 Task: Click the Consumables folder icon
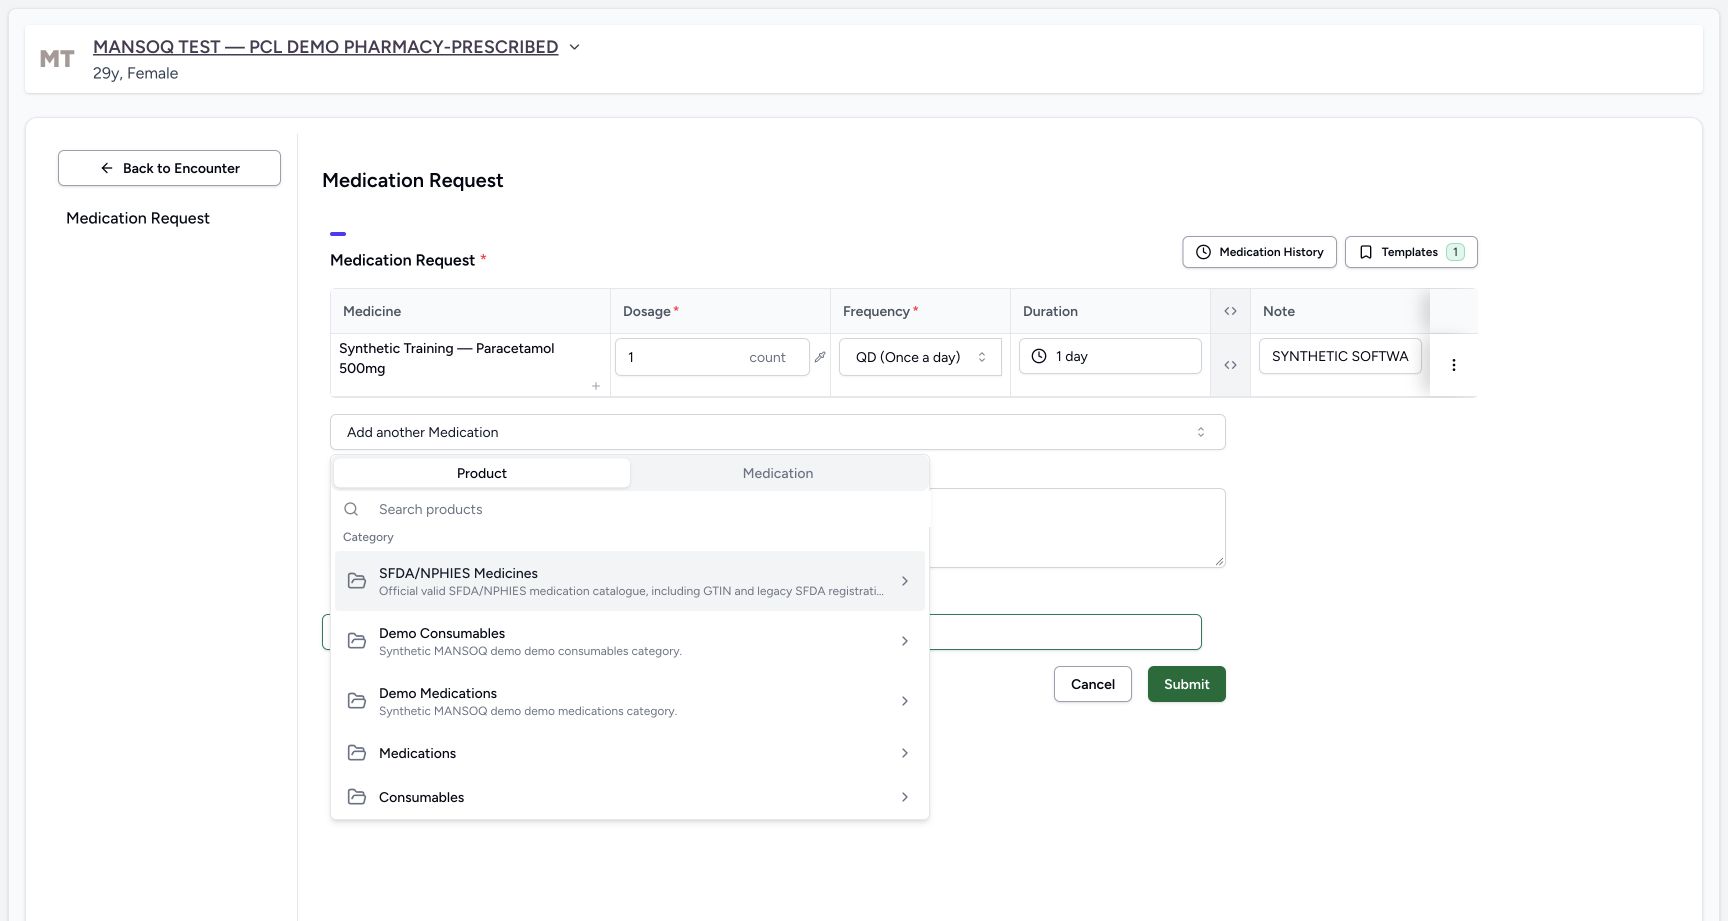point(357,797)
